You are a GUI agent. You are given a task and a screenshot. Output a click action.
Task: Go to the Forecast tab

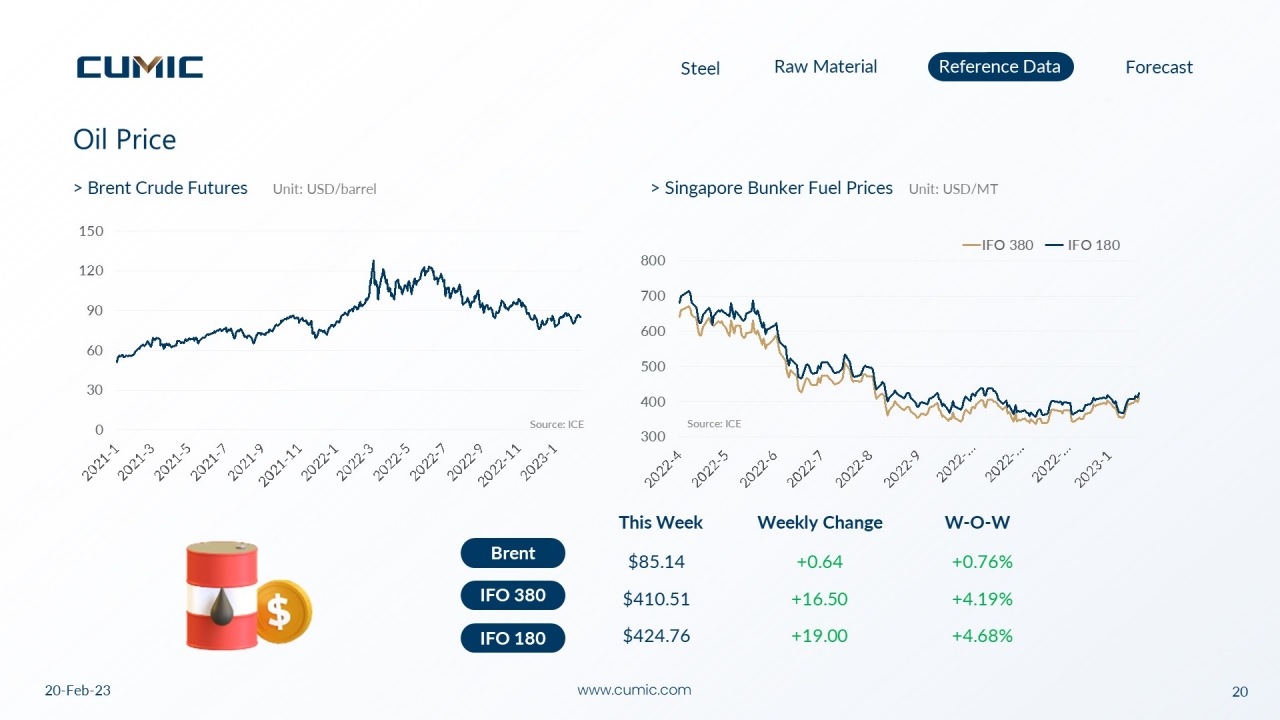pos(1159,67)
